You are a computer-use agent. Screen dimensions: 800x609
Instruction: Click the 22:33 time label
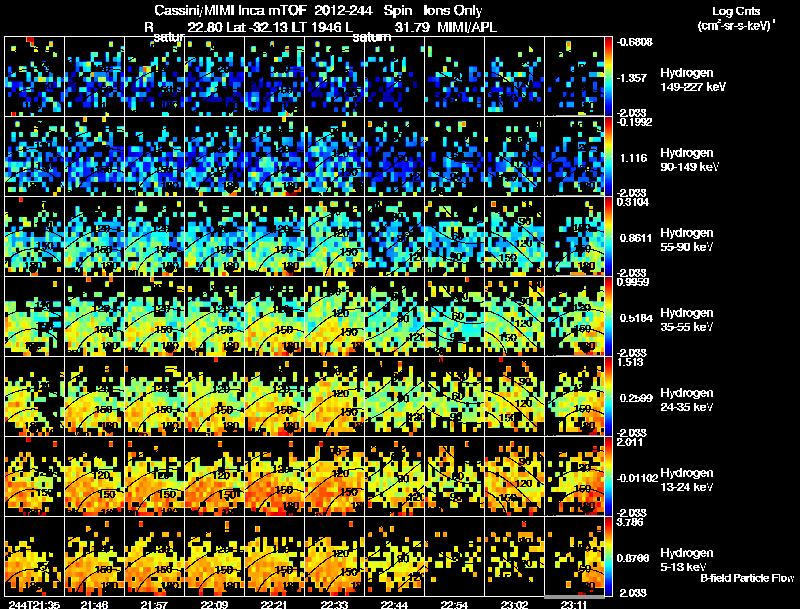tap(335, 604)
